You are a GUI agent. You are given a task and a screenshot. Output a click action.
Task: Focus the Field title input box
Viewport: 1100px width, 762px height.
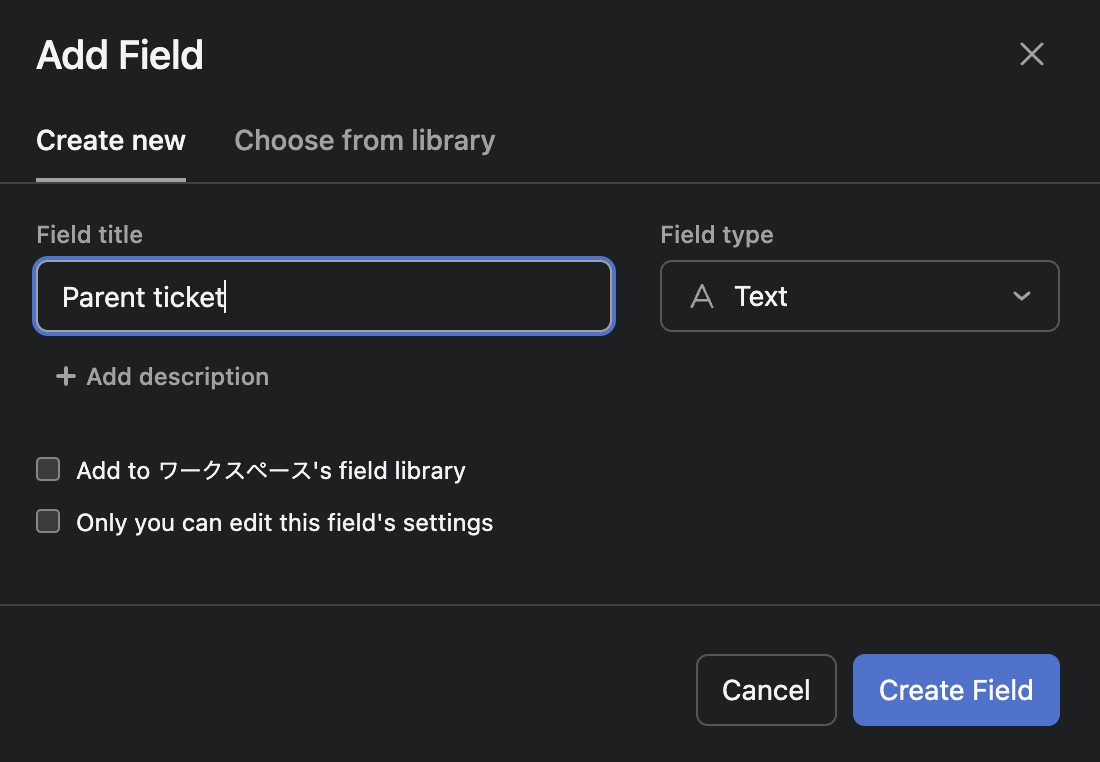click(x=323, y=296)
